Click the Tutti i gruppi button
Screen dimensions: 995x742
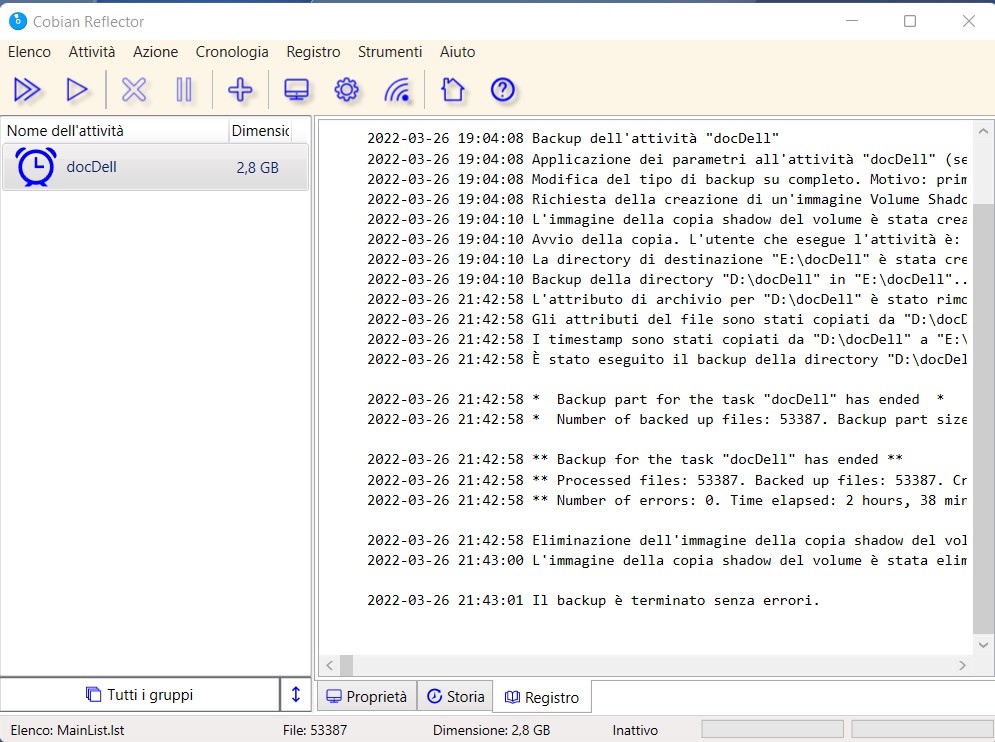coord(140,694)
